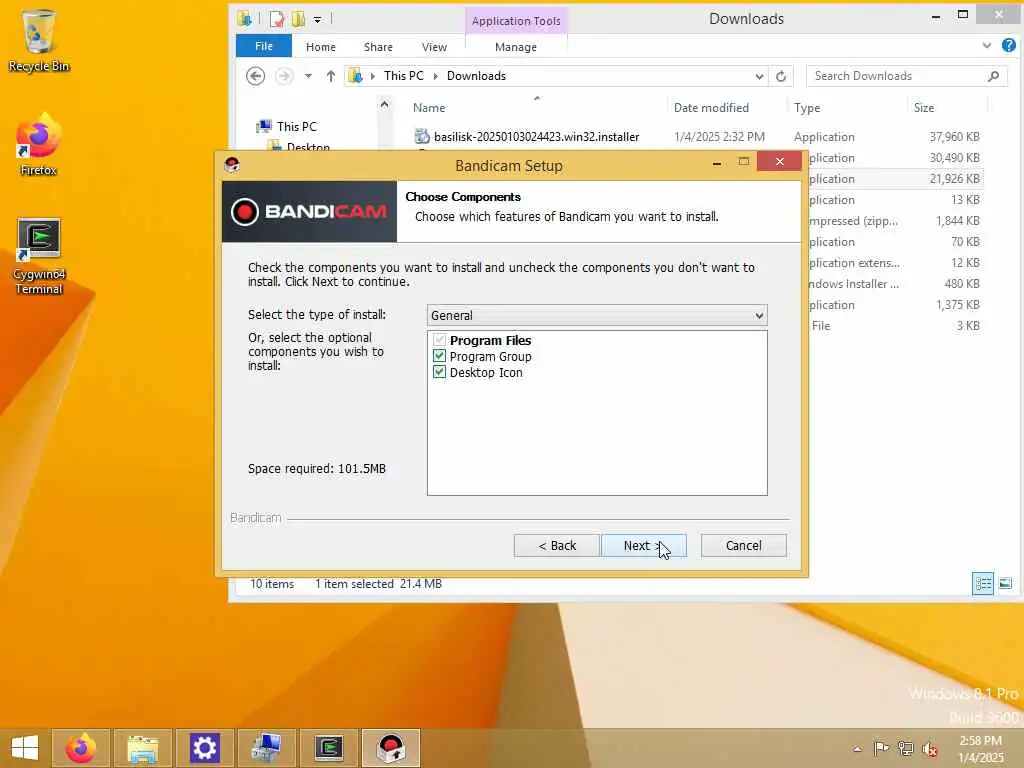
Task: Click the Properties quick access icon
Action: [x=277, y=19]
